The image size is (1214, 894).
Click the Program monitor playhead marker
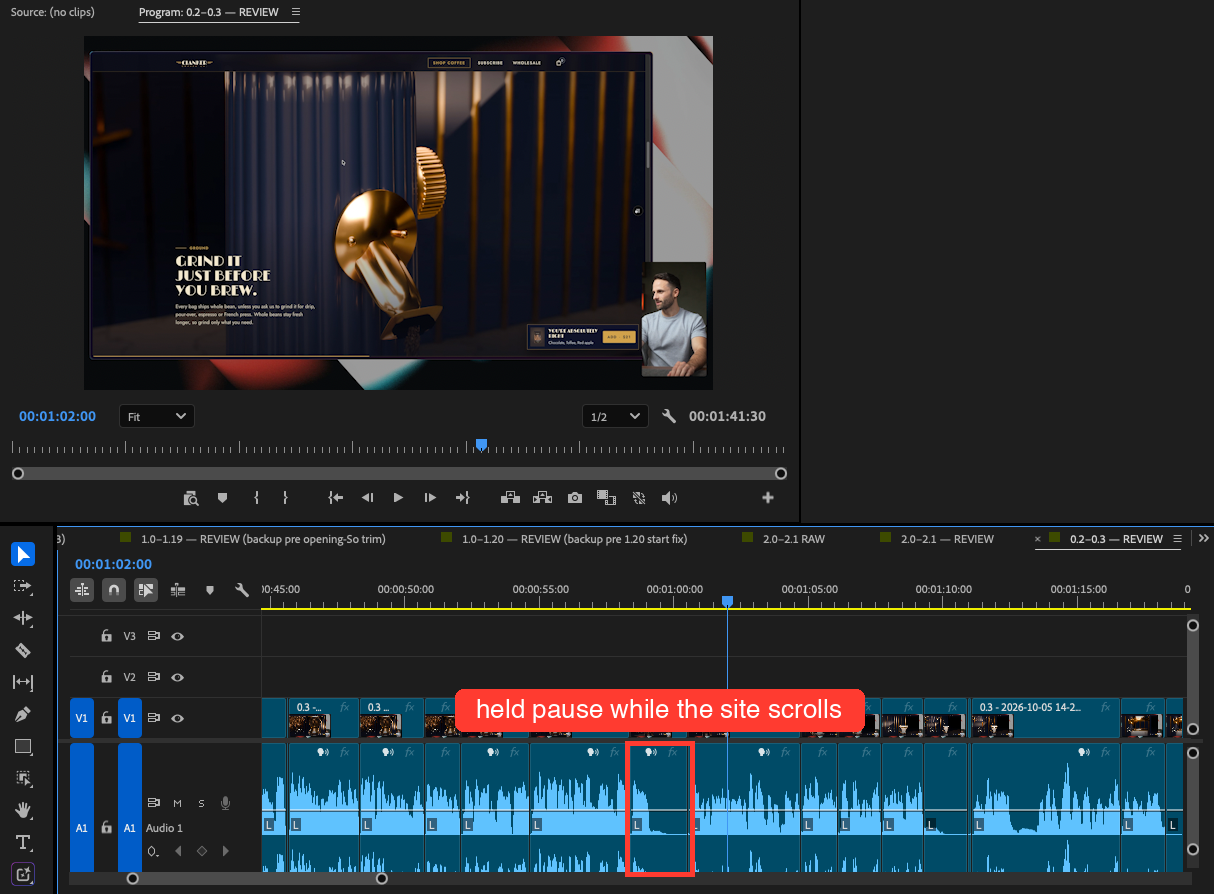click(481, 445)
